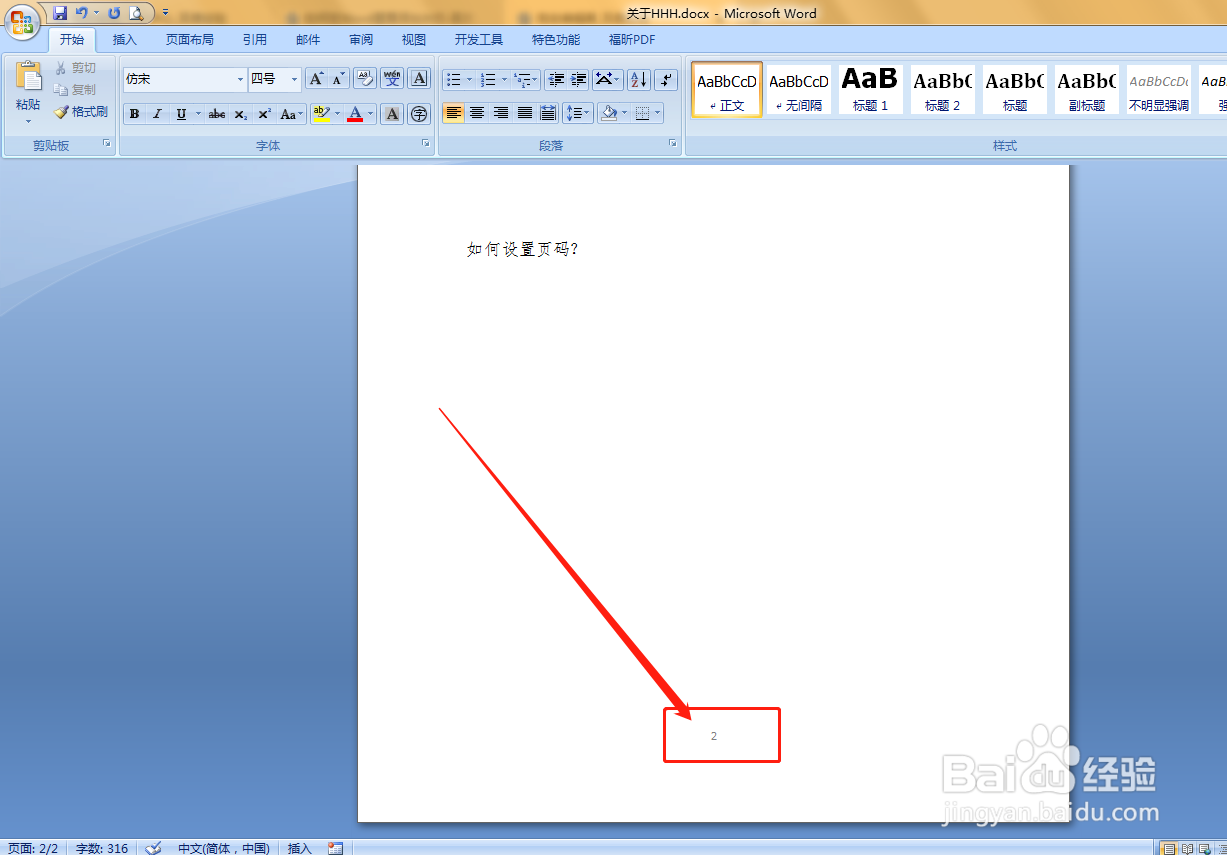This screenshot has width=1227, height=855.
Task: Open the borders dropdown
Action: (x=657, y=113)
